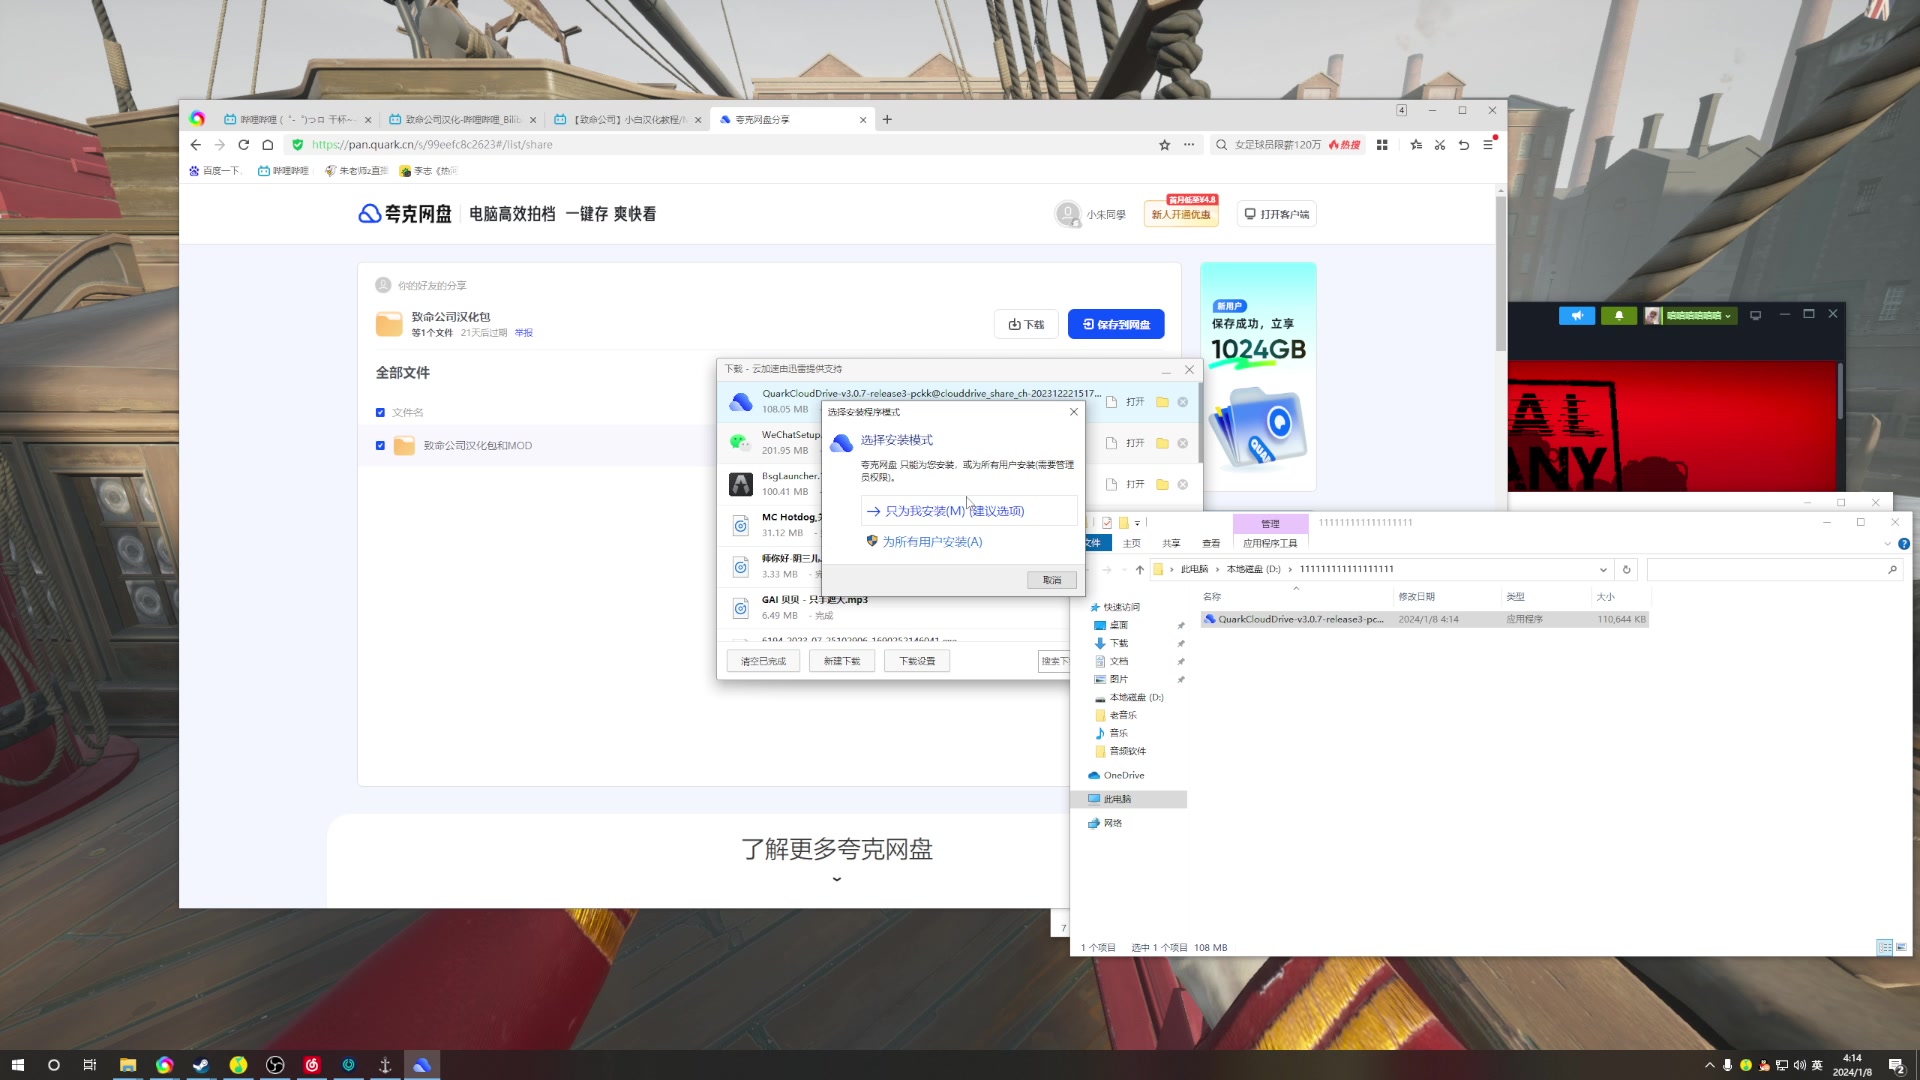1920x1080 pixels.
Task: Click the browser address bar URL
Action: click(432, 145)
